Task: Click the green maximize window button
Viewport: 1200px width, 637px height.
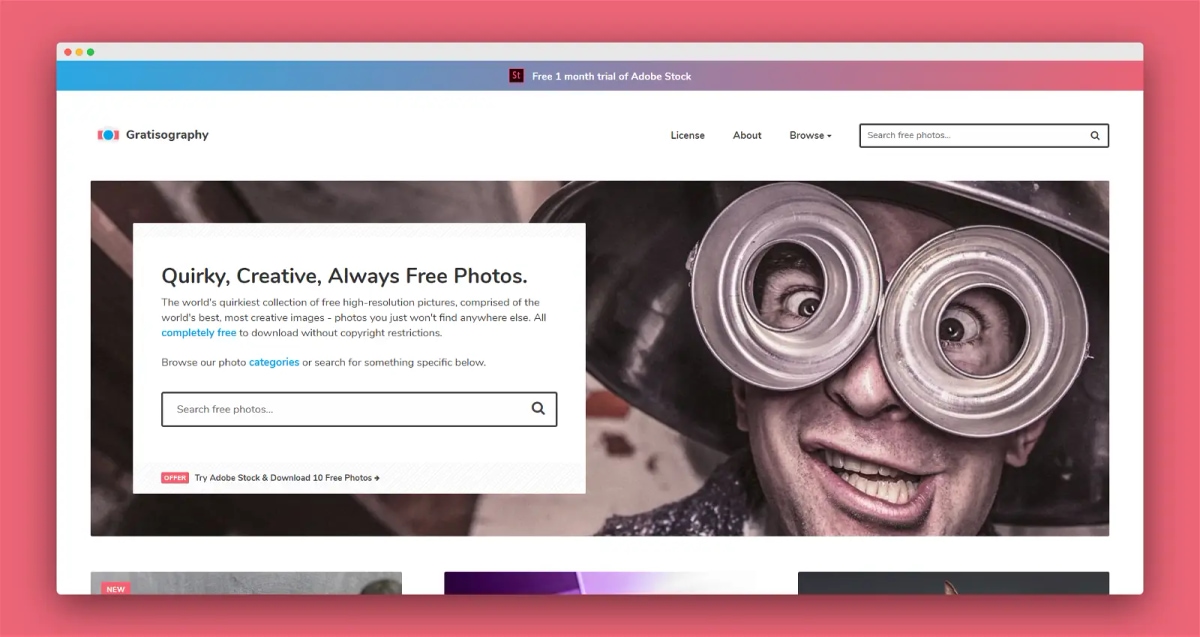Action: coord(90,52)
